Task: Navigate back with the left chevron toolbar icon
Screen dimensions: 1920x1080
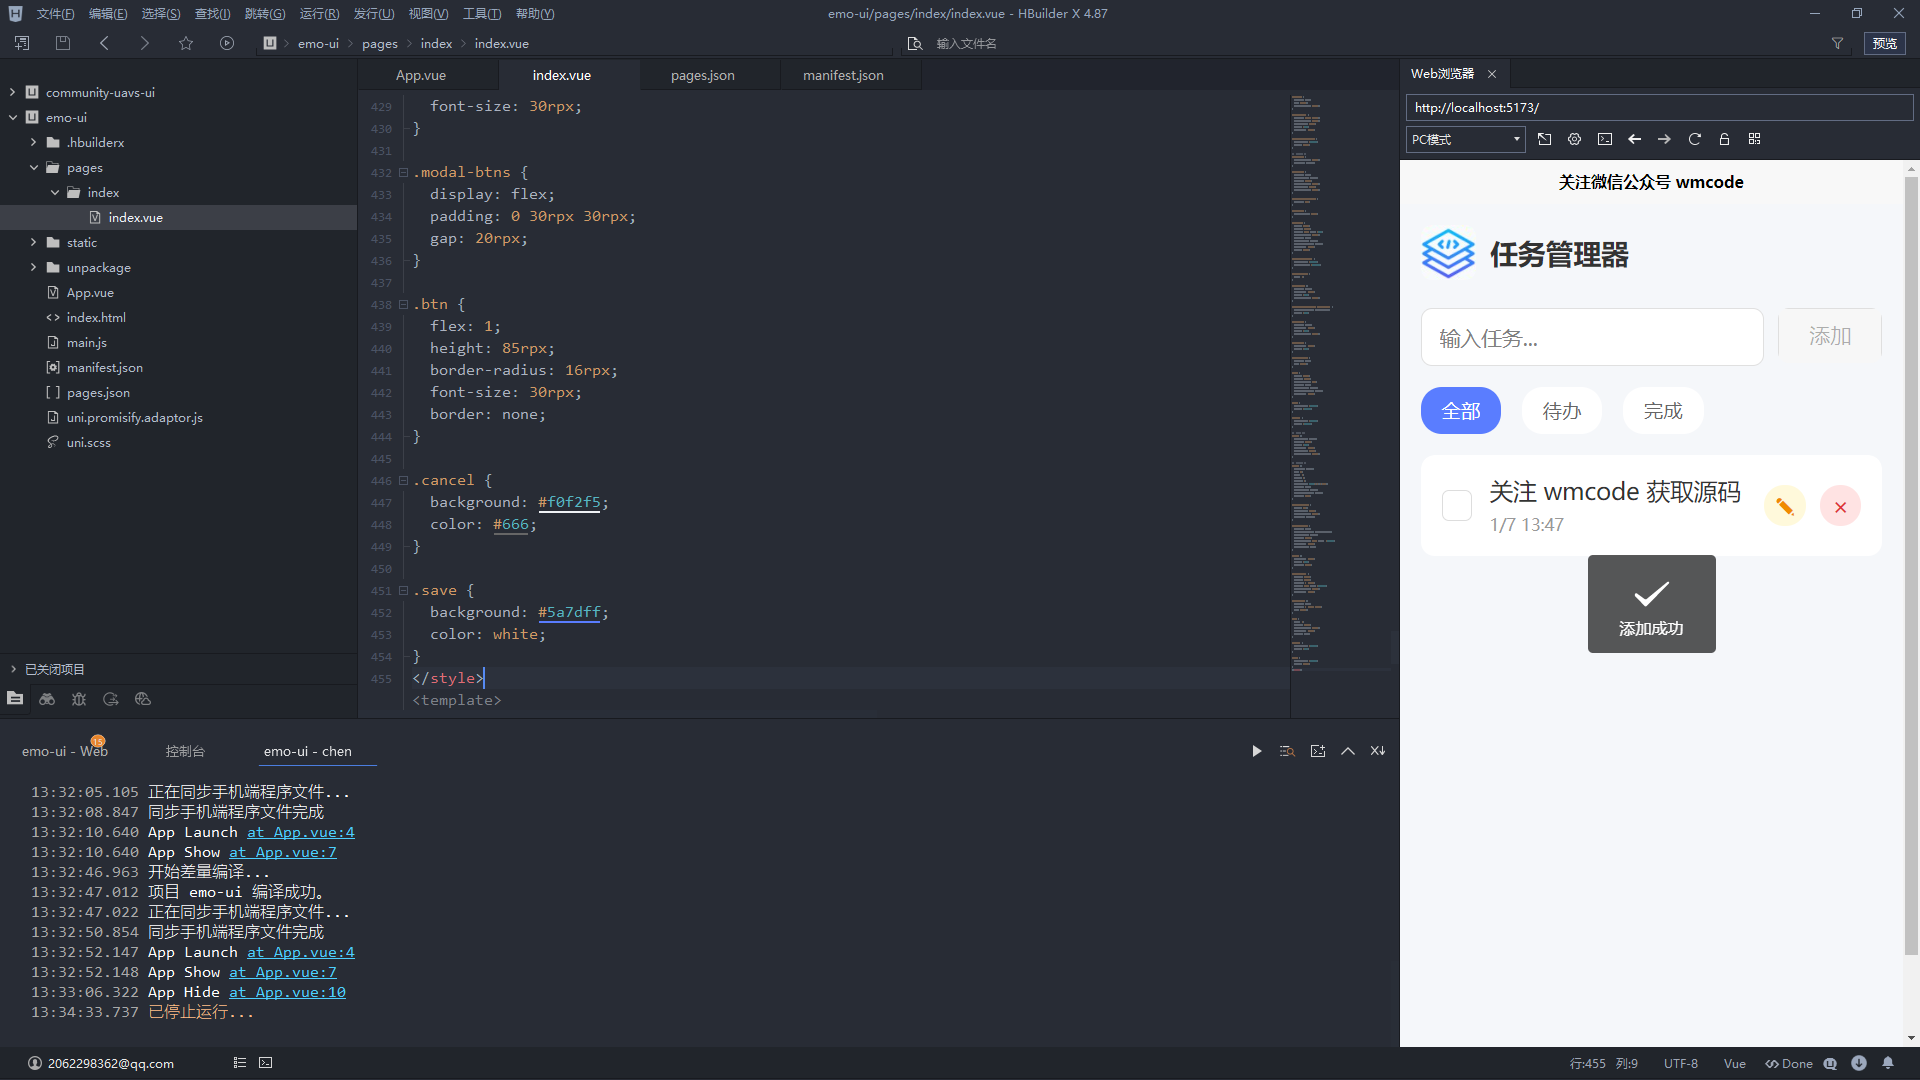Action: click(104, 43)
